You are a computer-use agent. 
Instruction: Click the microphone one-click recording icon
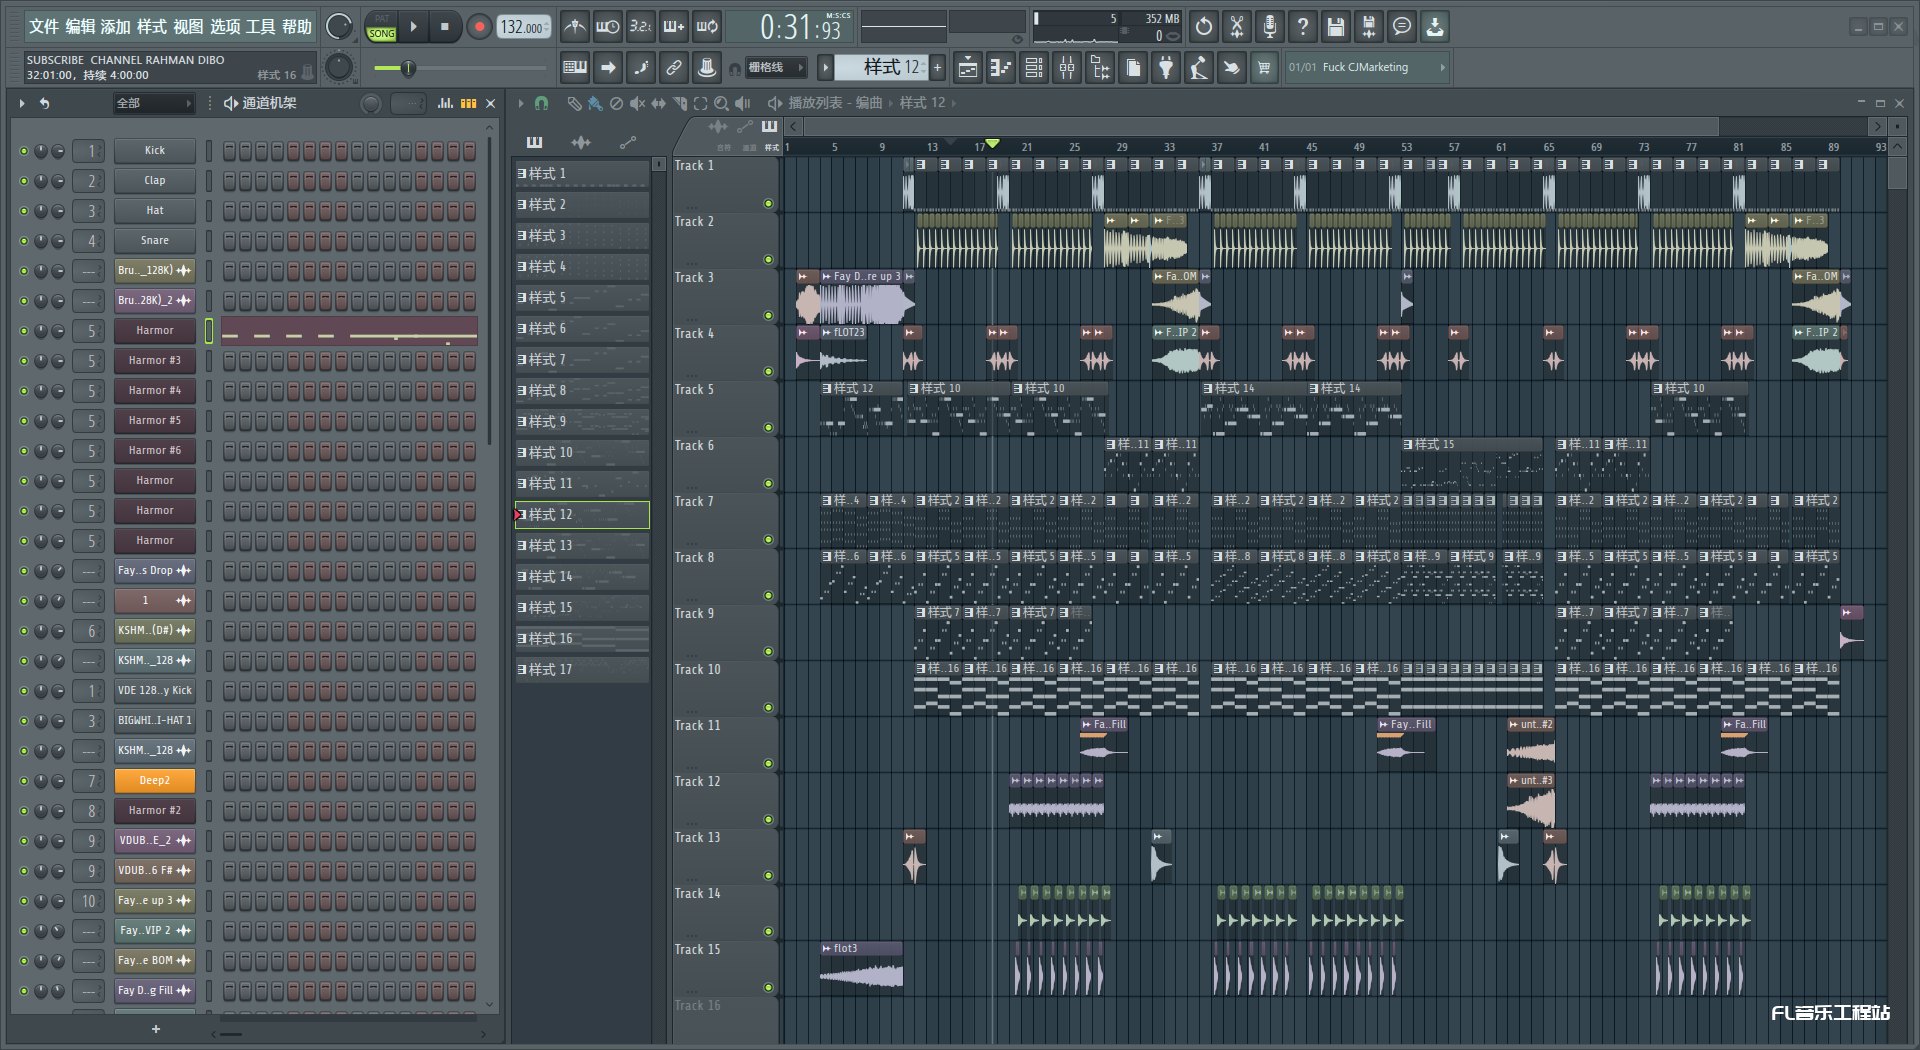click(x=1270, y=27)
